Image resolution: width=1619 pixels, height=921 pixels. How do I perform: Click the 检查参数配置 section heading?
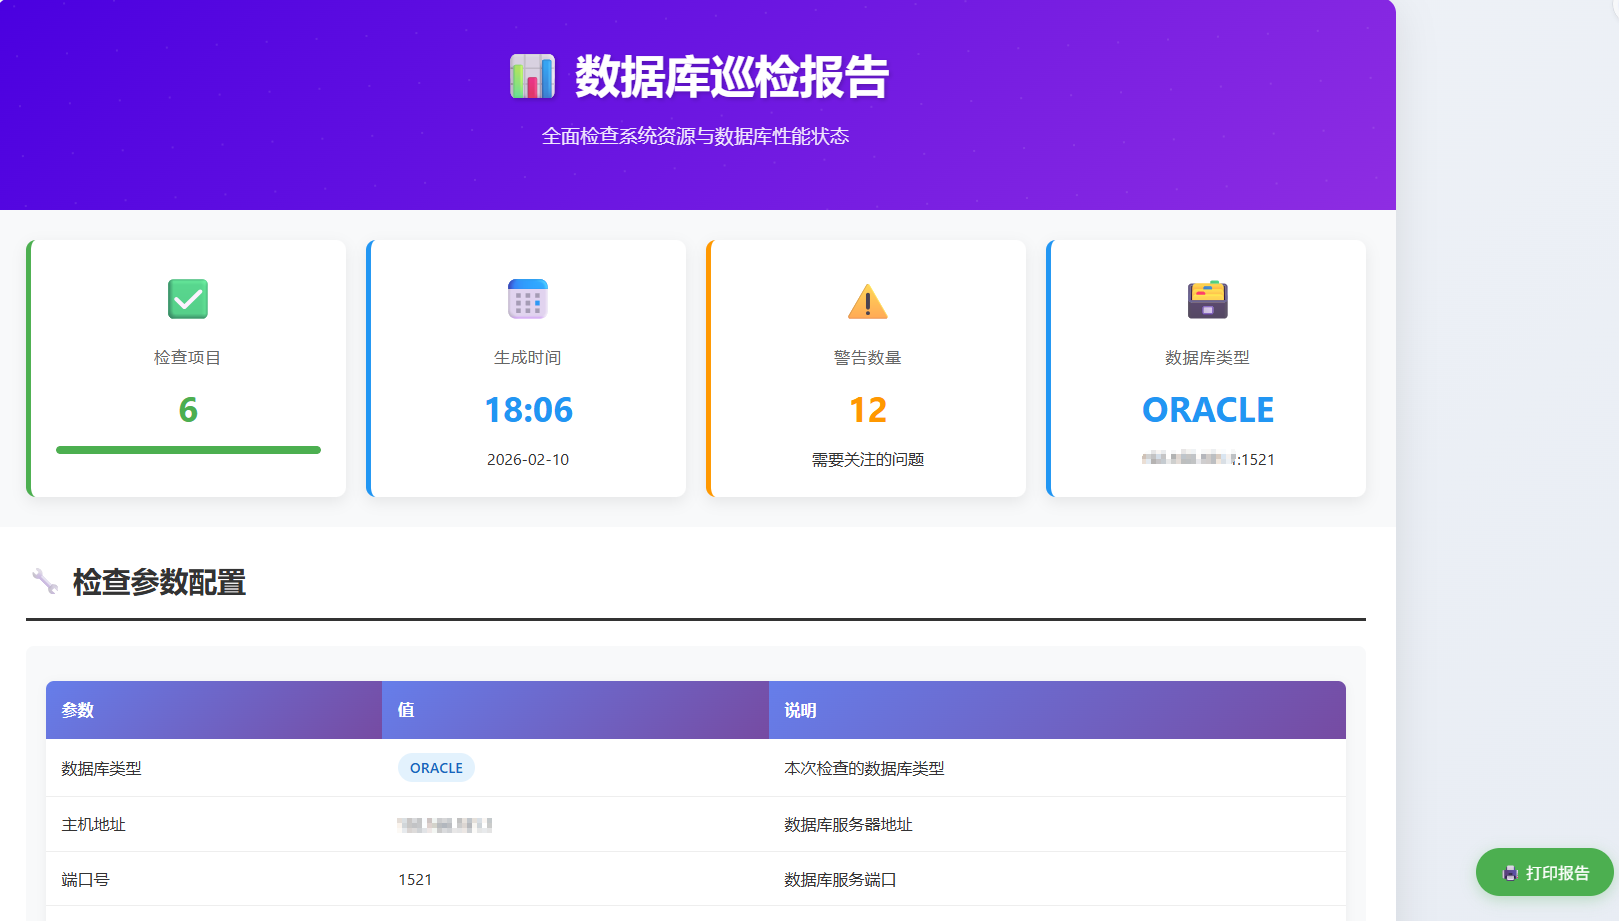click(159, 582)
